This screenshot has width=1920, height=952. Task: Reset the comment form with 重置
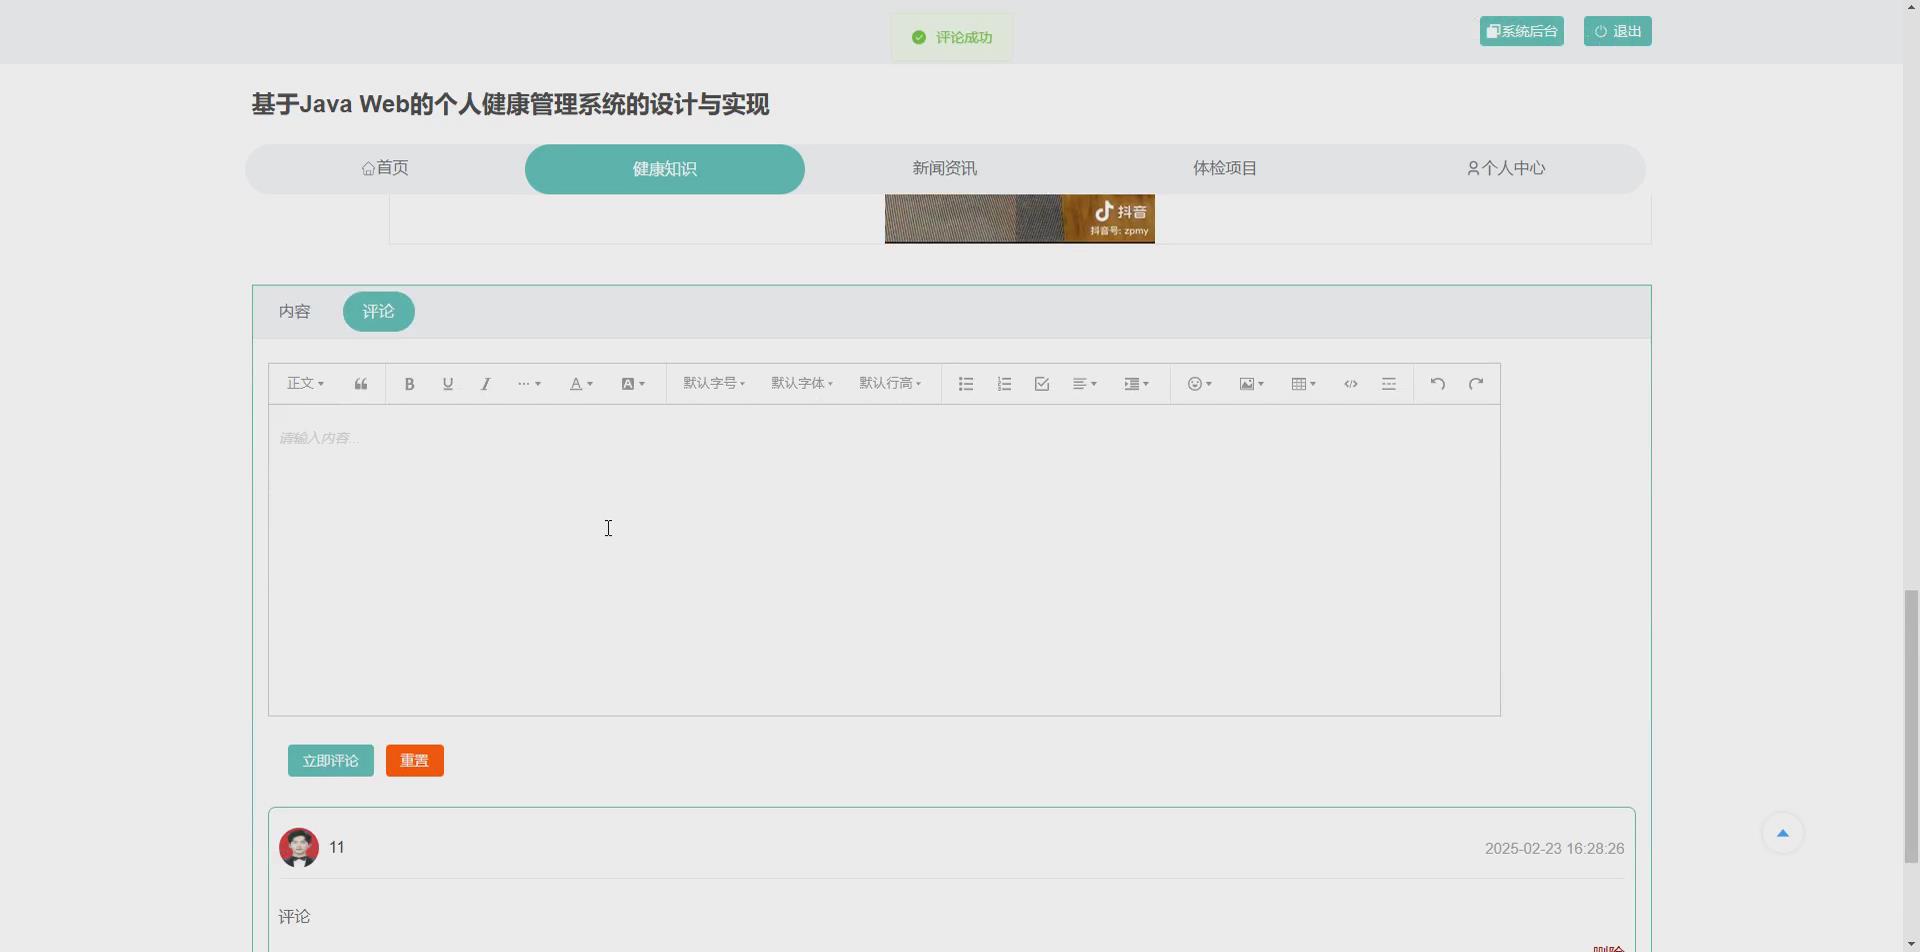pyautogui.click(x=414, y=760)
